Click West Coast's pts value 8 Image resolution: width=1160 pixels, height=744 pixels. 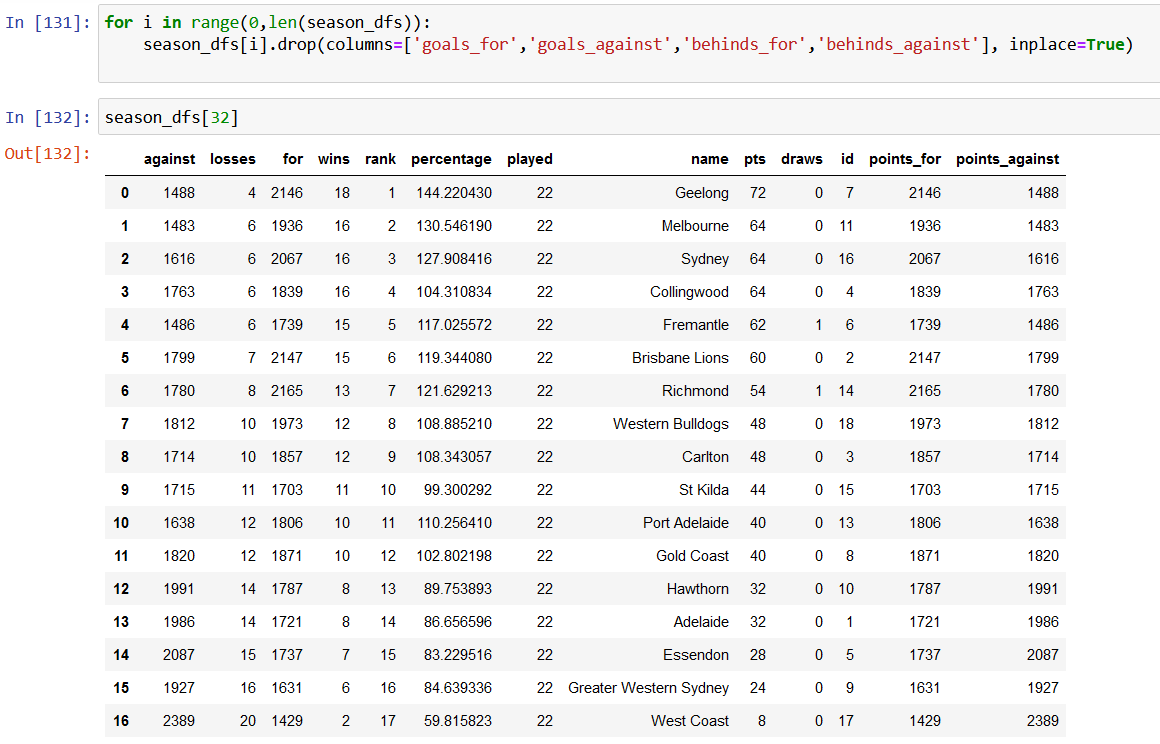click(761, 720)
